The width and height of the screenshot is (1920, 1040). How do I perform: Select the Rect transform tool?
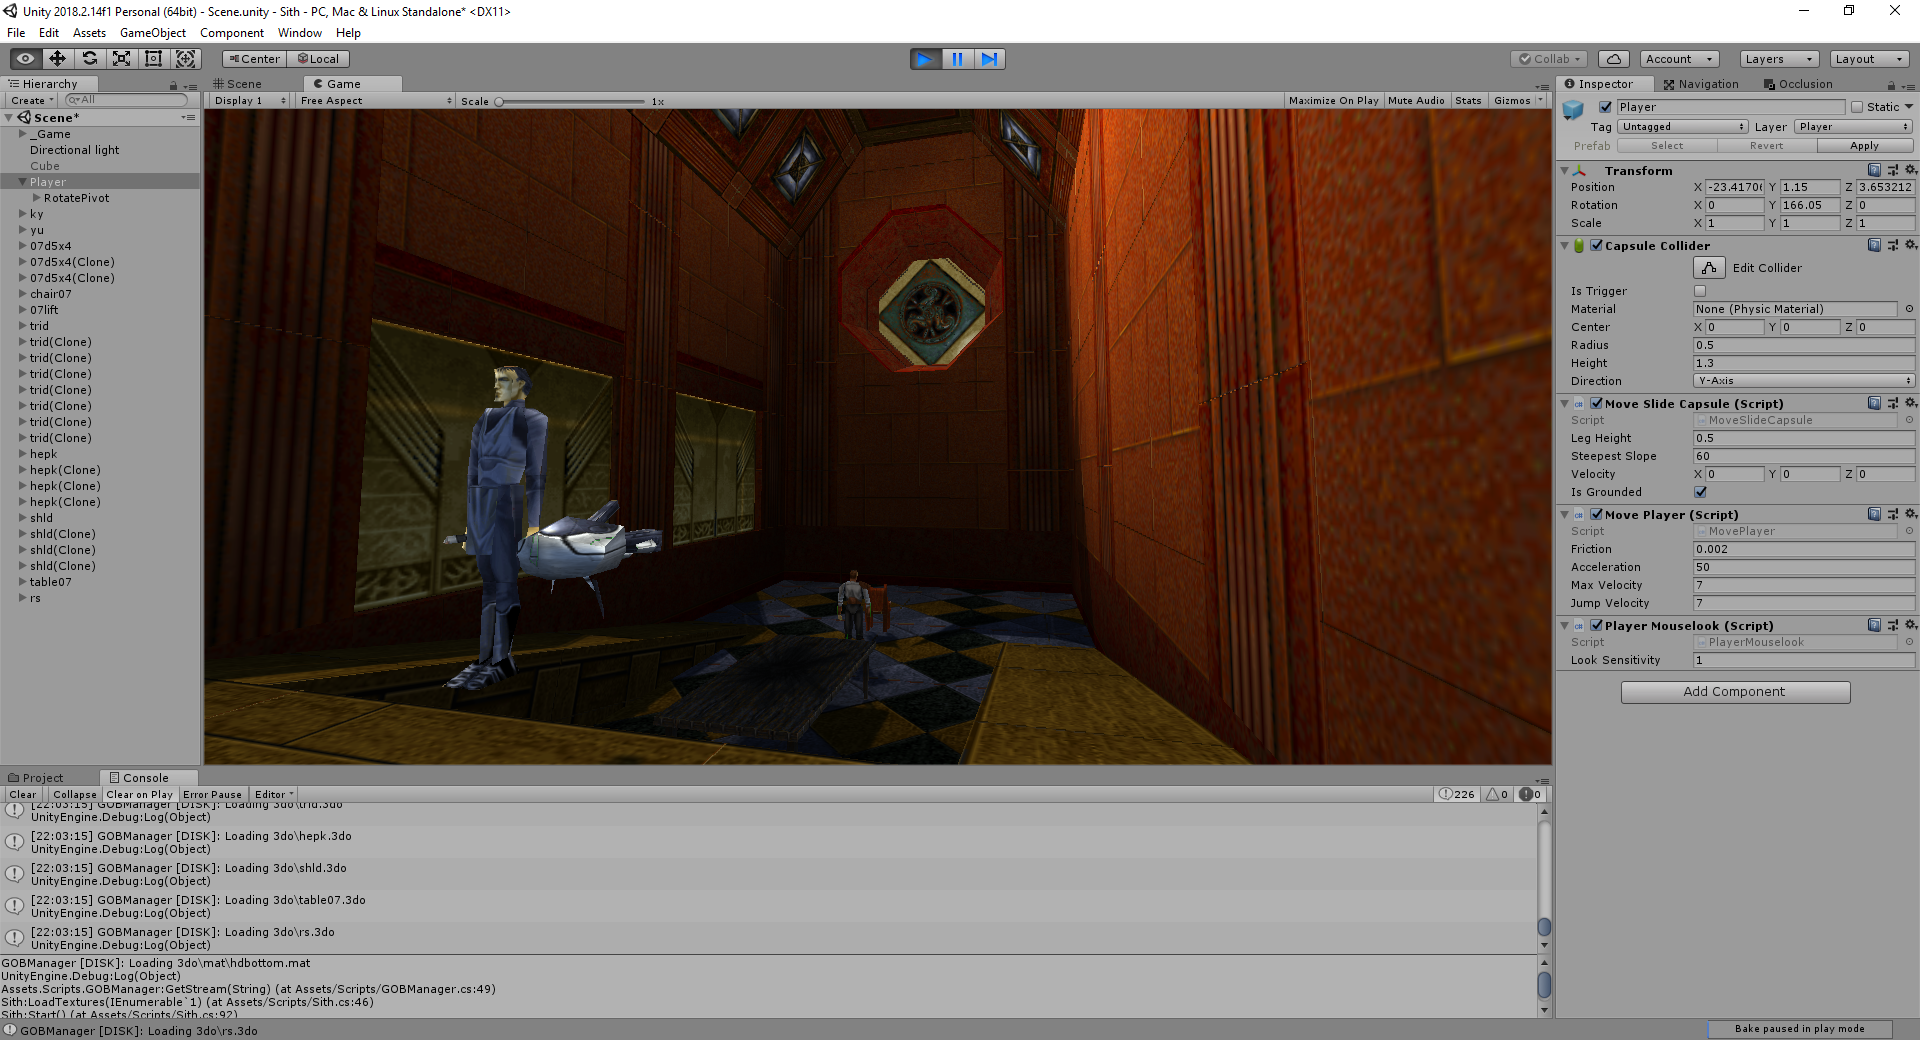click(x=154, y=59)
